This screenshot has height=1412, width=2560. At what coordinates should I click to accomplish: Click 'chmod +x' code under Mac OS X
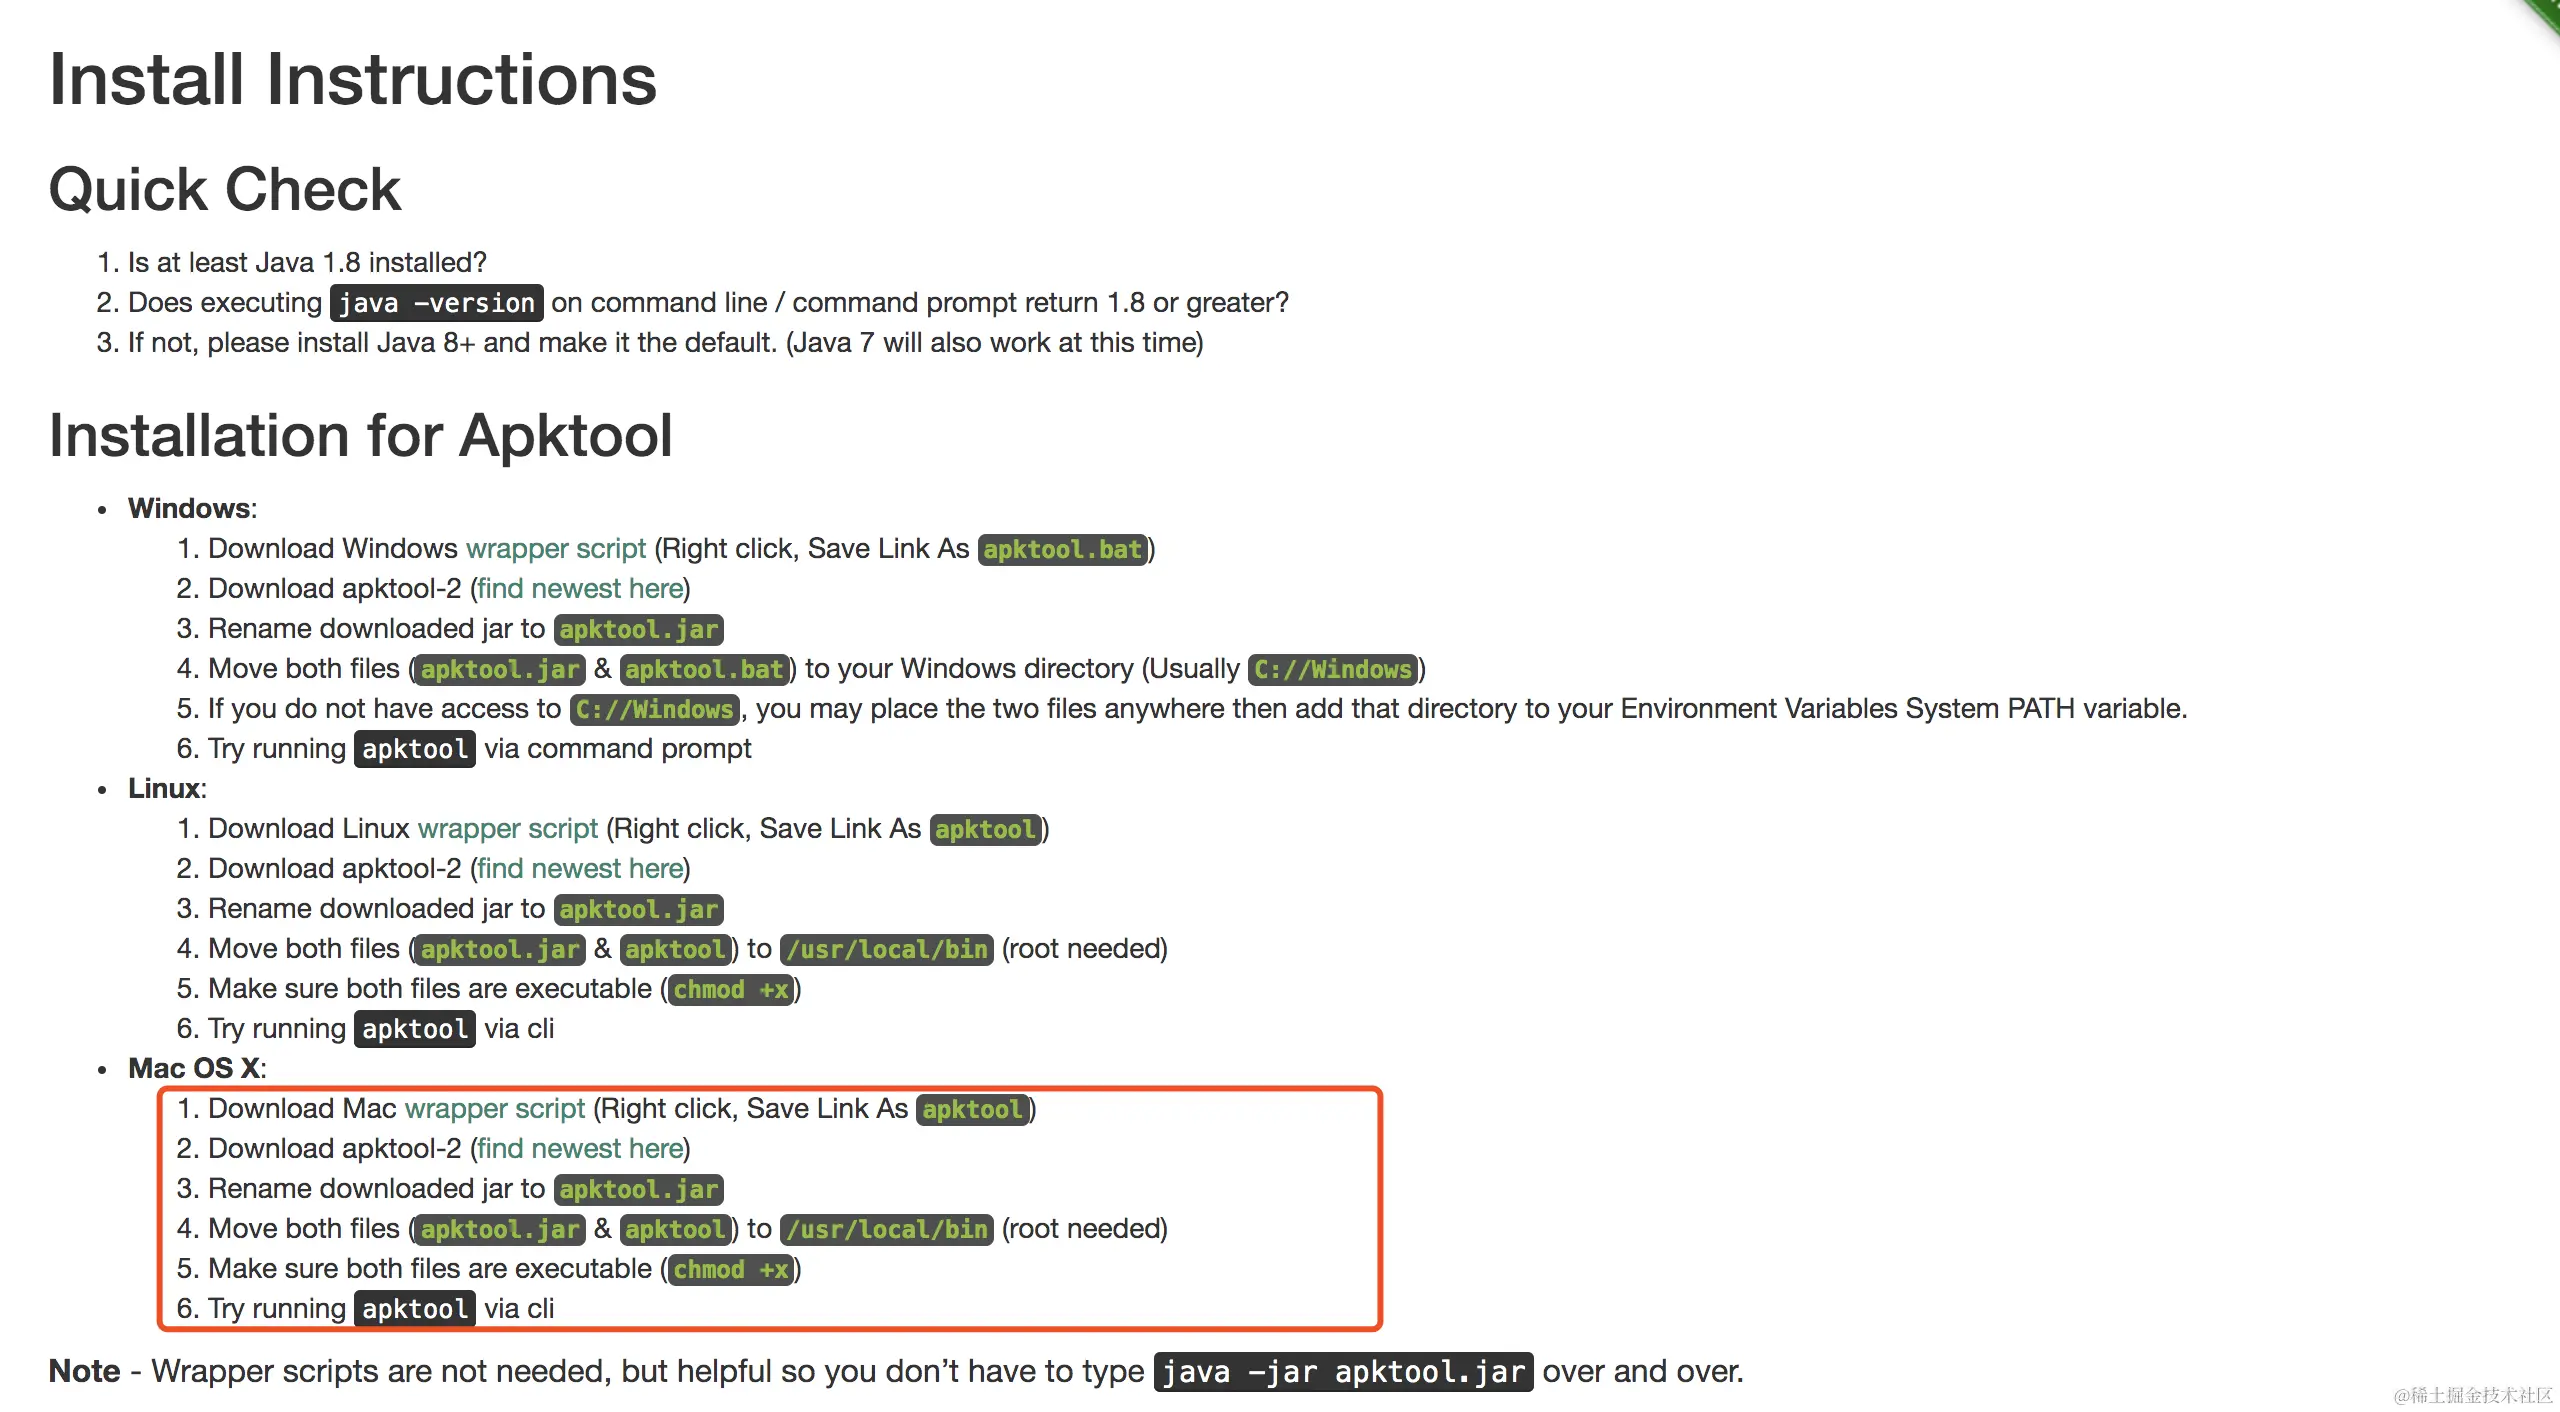pos(730,1269)
